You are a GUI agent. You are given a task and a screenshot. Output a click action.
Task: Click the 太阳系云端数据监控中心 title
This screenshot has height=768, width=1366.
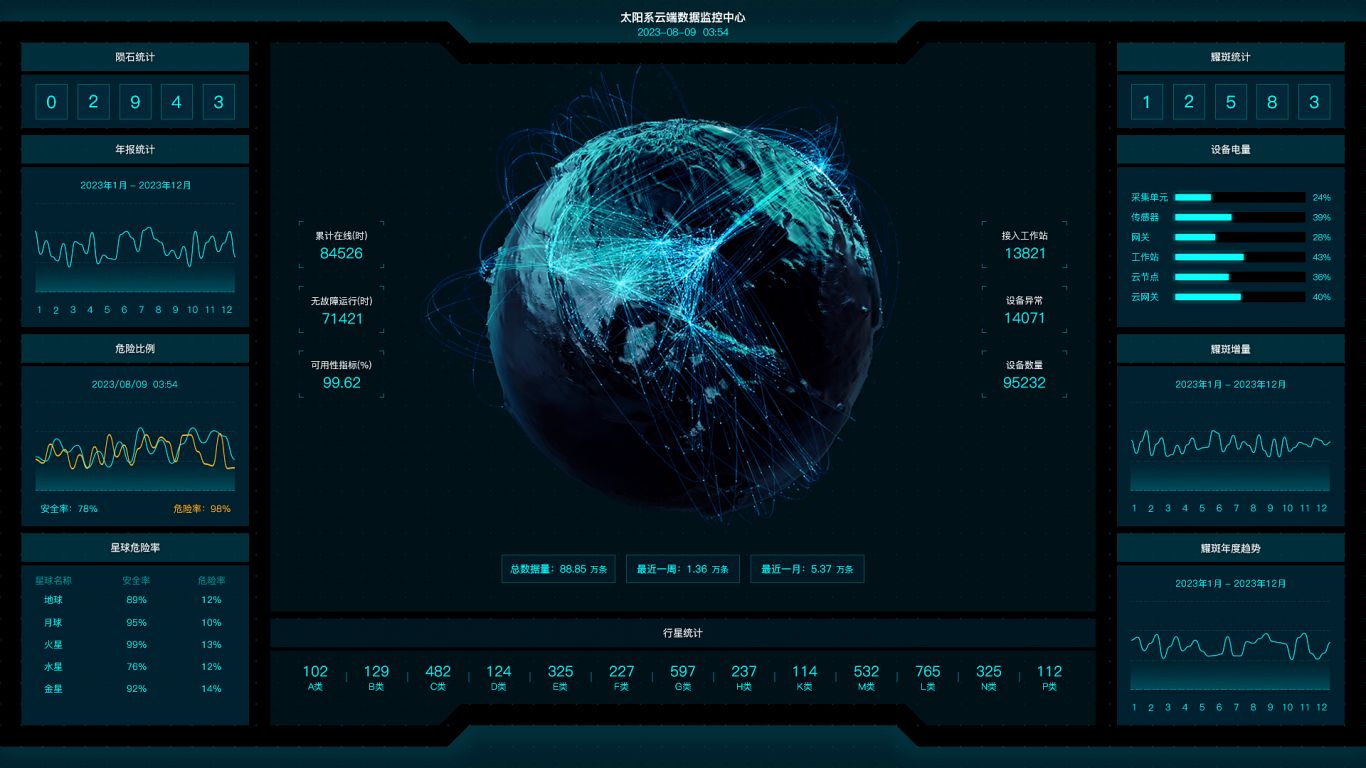683,17
